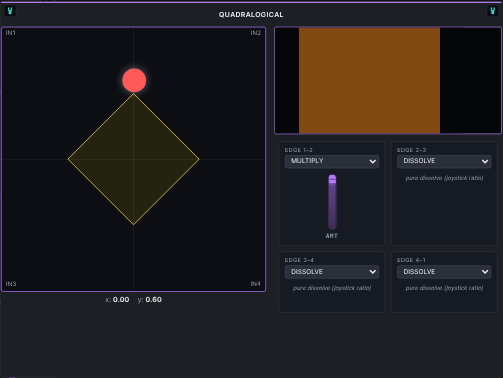Viewport: 503px width, 378px height.
Task: Click the IN4 corner label
Action: [256, 284]
